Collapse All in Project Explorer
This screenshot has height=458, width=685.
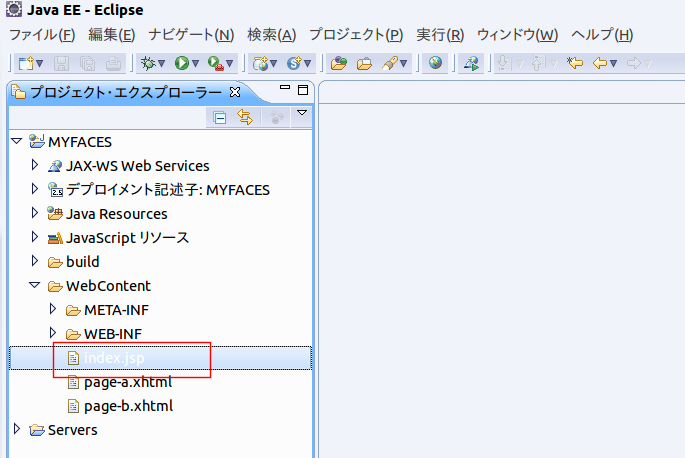[x=219, y=118]
